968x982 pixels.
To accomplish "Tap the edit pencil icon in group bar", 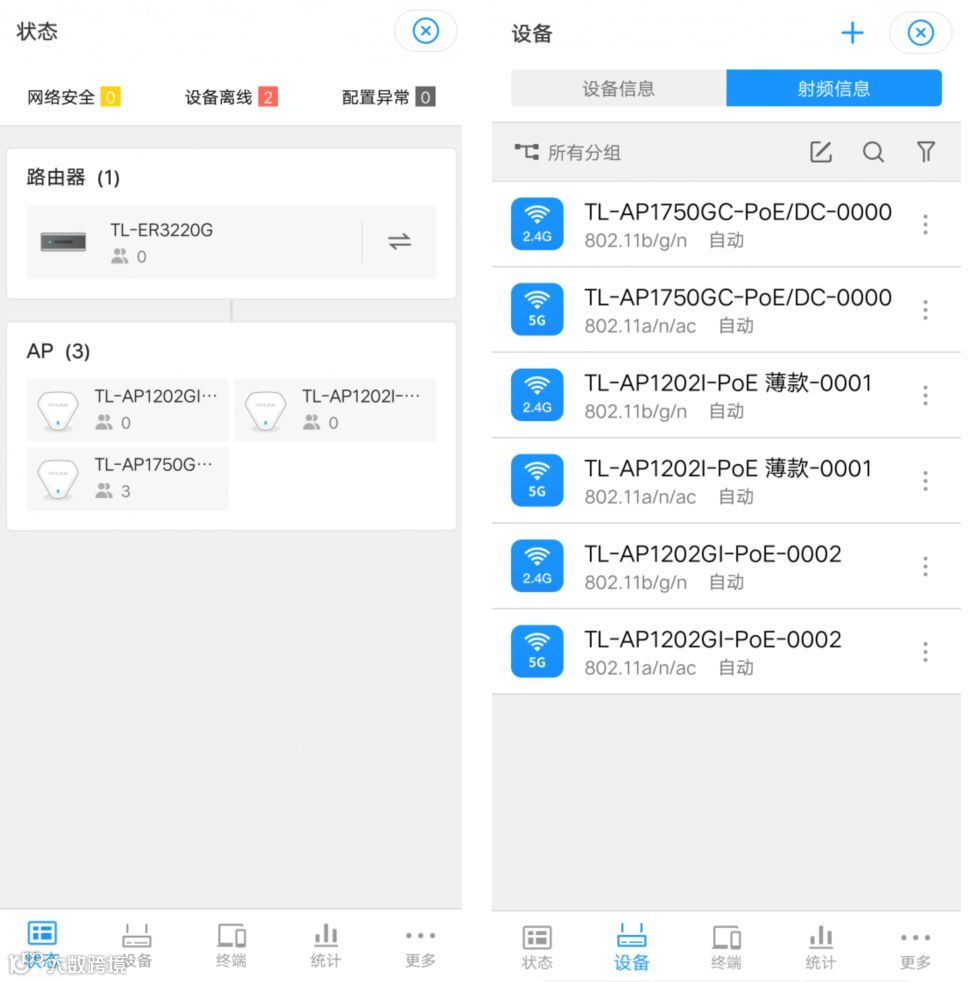I will (x=821, y=152).
